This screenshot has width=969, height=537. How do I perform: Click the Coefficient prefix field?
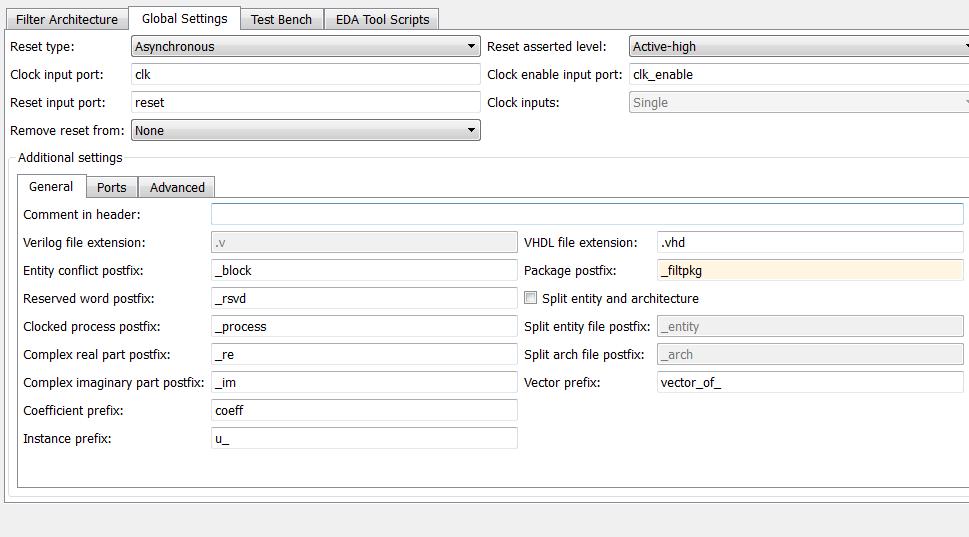coord(364,410)
